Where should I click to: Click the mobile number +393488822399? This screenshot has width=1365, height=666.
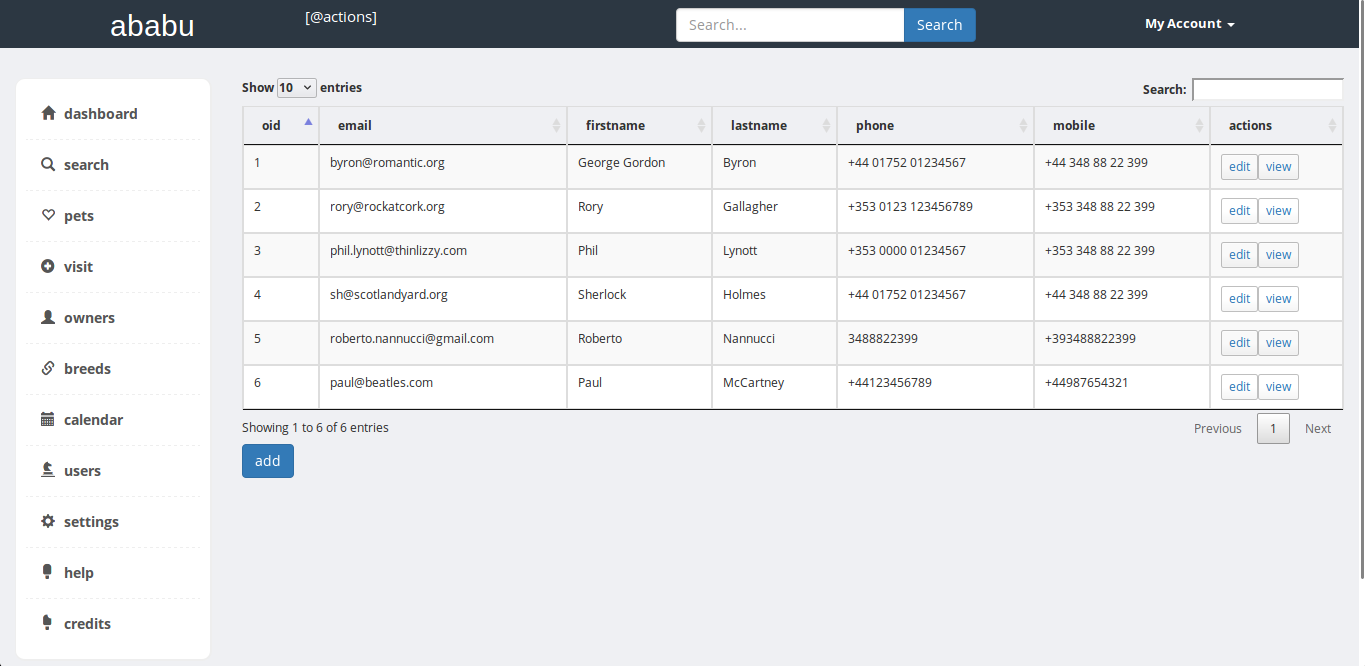(1090, 338)
